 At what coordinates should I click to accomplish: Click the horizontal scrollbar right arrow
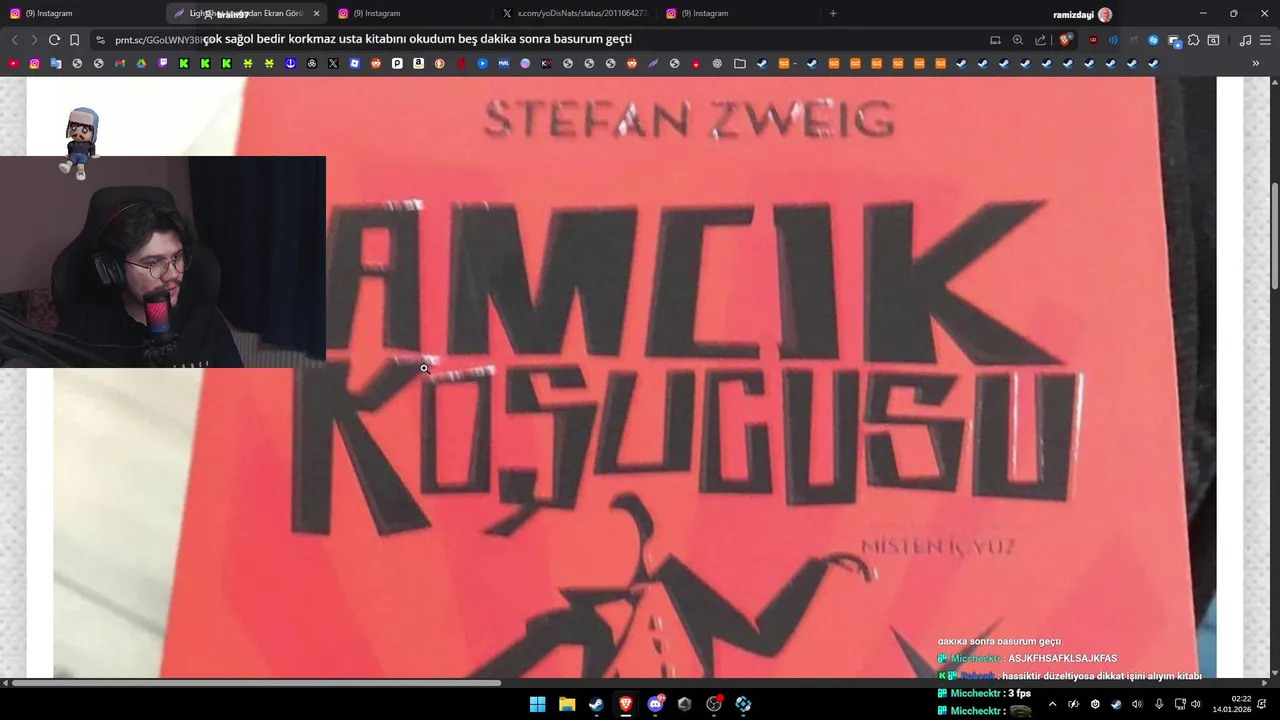(x=1264, y=683)
